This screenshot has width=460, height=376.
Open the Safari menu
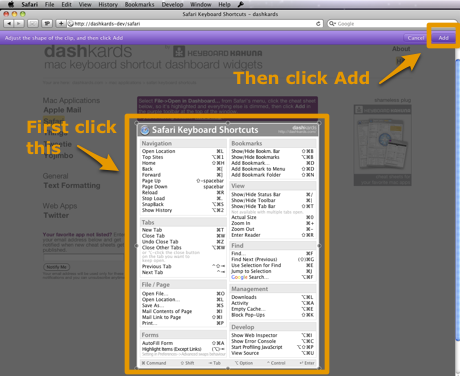[29, 4]
